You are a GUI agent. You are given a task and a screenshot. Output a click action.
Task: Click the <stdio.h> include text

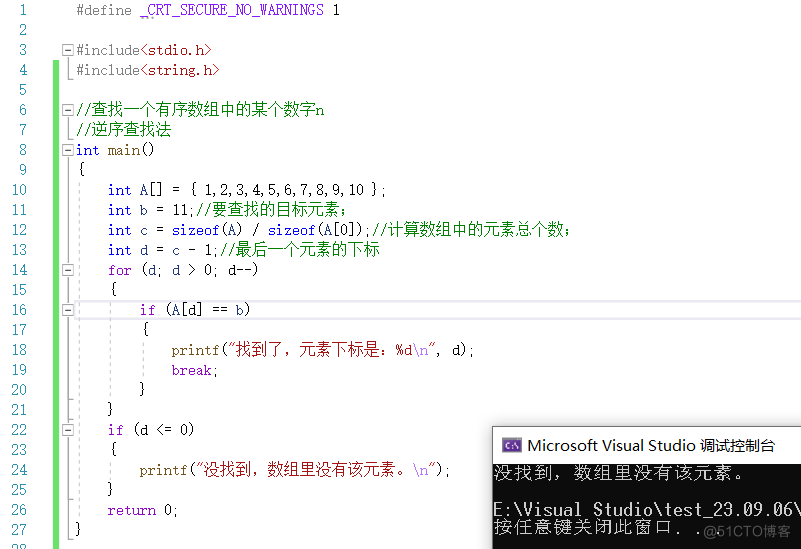coord(176,50)
